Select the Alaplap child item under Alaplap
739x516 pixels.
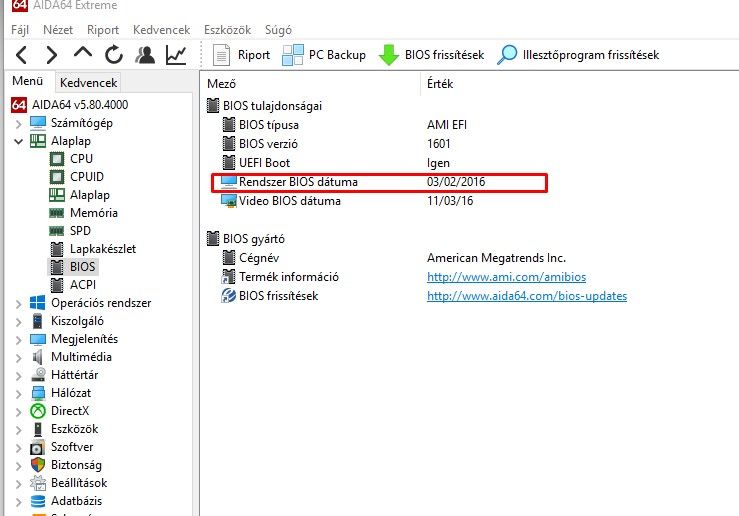(x=90, y=195)
